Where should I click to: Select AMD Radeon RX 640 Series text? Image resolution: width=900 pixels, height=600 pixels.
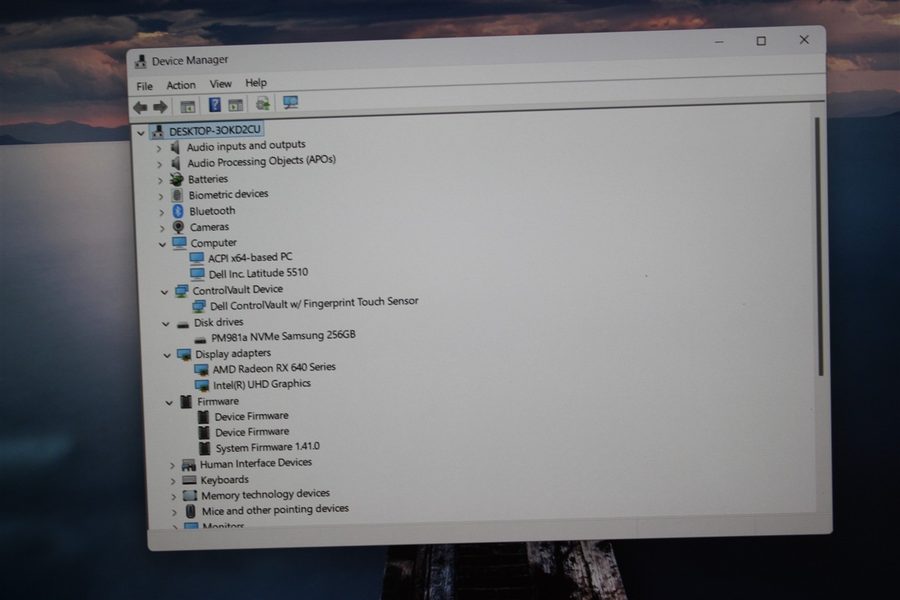click(x=274, y=367)
